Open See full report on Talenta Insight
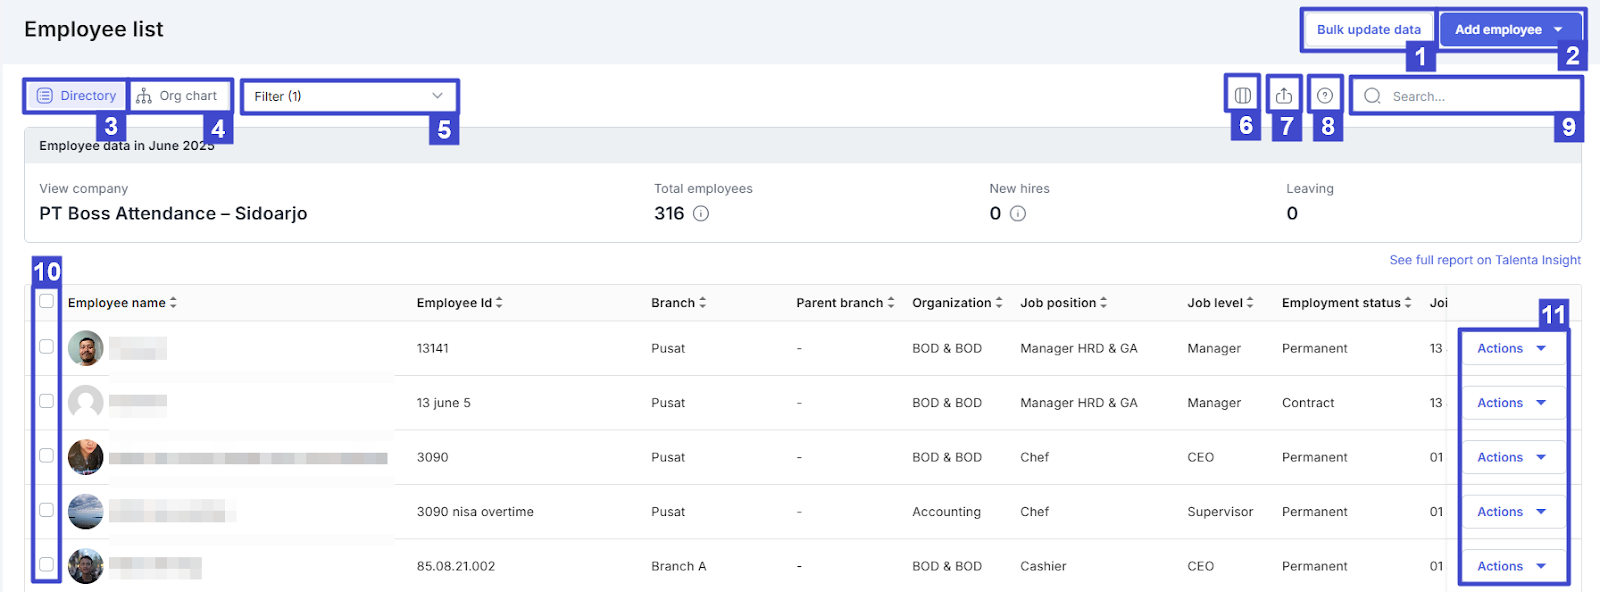Viewport: 1600px width, 592px height. (x=1484, y=260)
